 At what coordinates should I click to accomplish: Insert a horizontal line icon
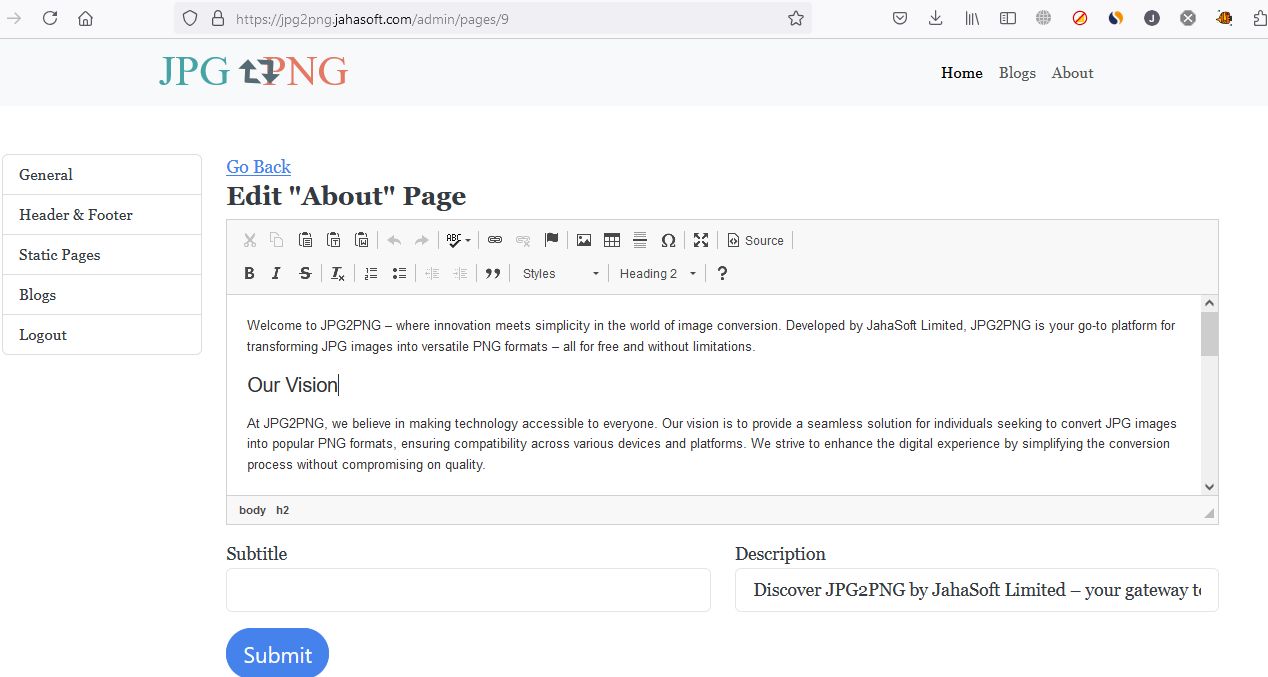tap(640, 240)
